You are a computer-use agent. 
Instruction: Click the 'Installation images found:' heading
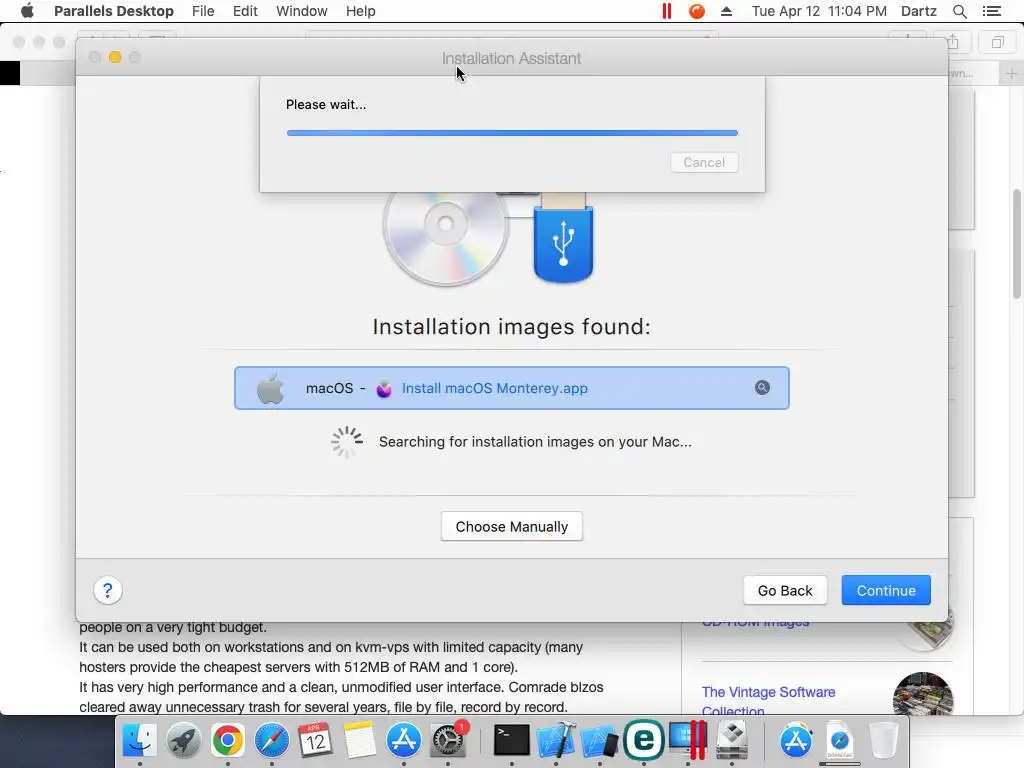click(x=511, y=327)
